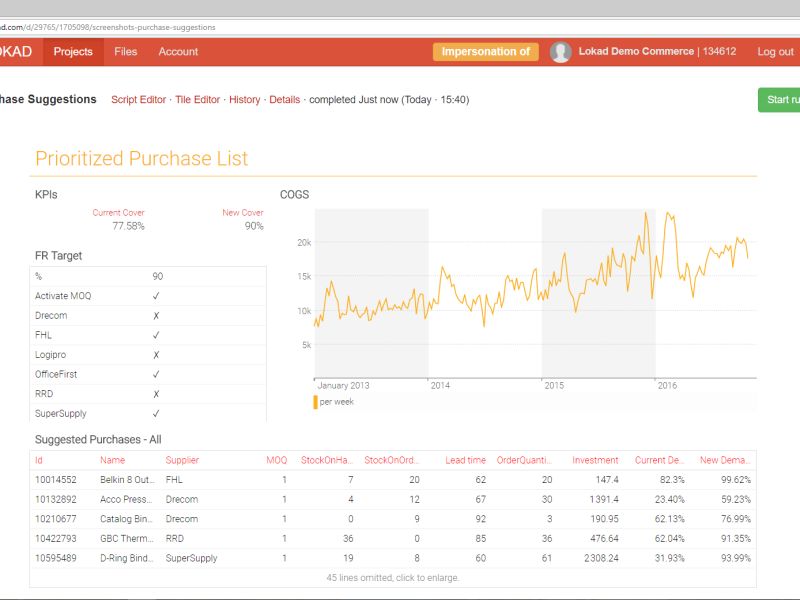Open the Tile Editor link
Screen dimensions: 800x600
[x=197, y=99]
